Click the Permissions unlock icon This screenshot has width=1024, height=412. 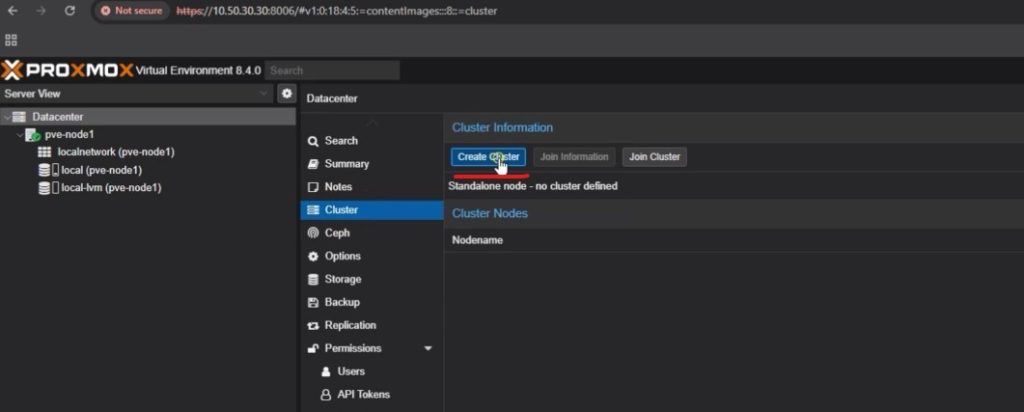[313, 348]
